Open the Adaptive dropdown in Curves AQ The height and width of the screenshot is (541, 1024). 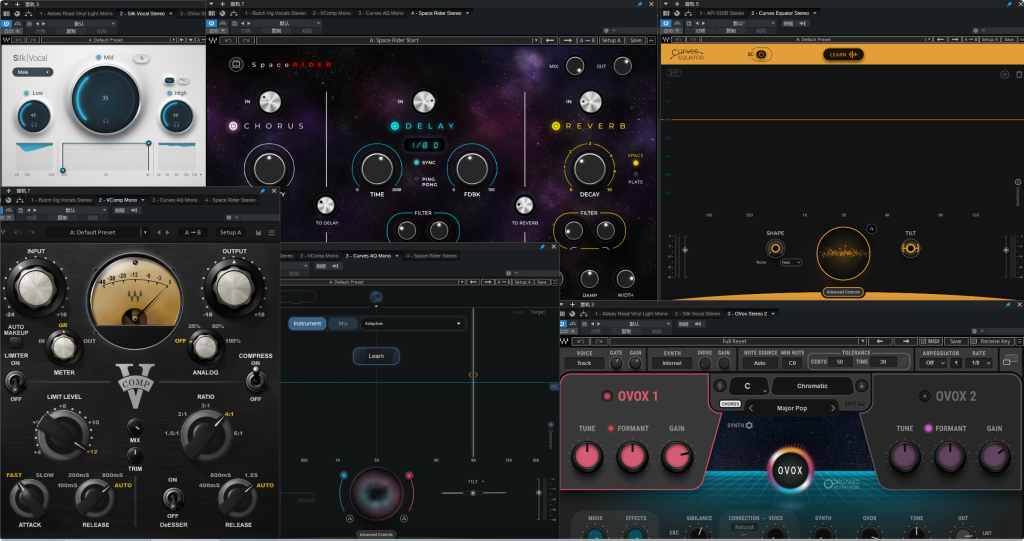tap(412, 323)
